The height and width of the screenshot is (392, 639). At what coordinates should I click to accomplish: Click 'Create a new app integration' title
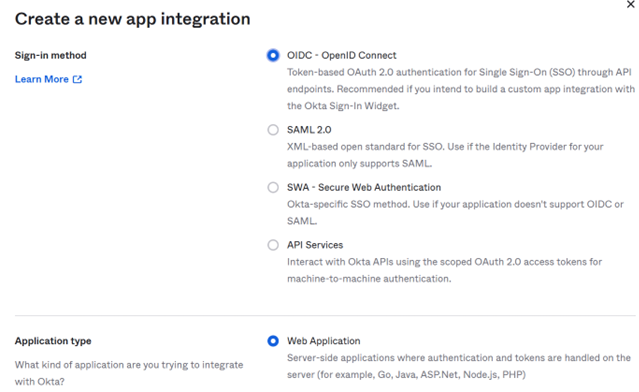pyautogui.click(x=132, y=19)
